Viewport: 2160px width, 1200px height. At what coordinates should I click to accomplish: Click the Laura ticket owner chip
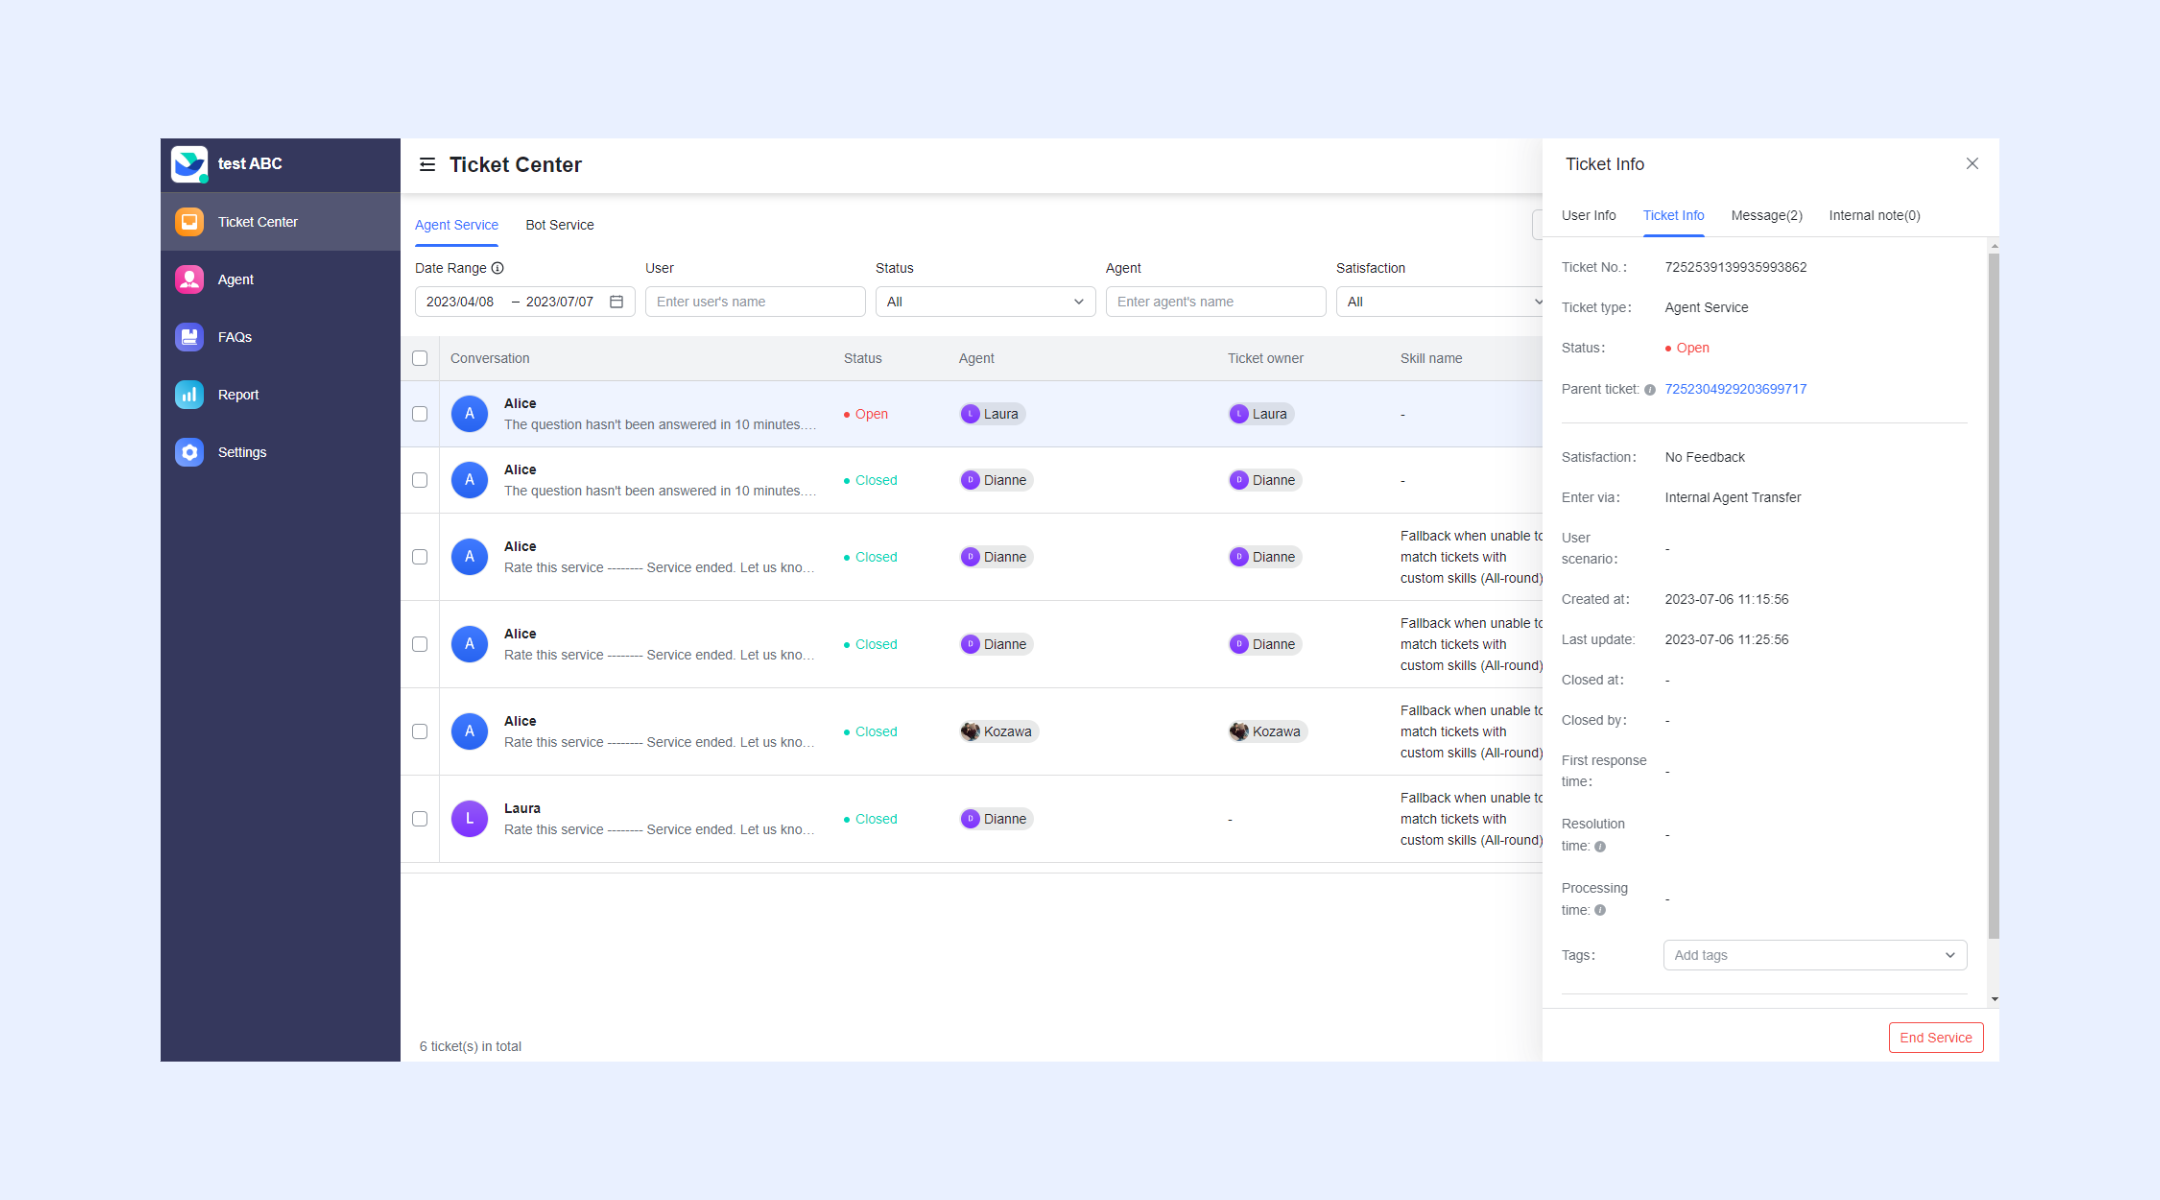point(1260,414)
